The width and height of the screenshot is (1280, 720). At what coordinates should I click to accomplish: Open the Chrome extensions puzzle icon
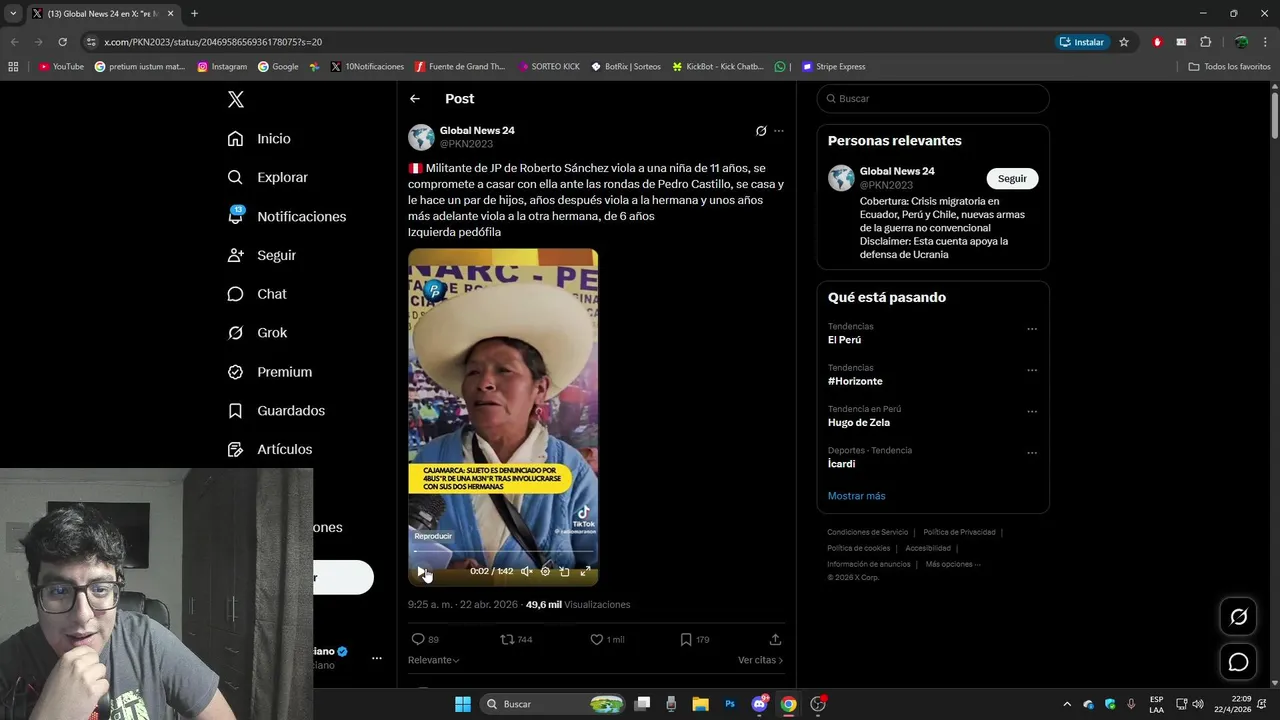point(1205,42)
